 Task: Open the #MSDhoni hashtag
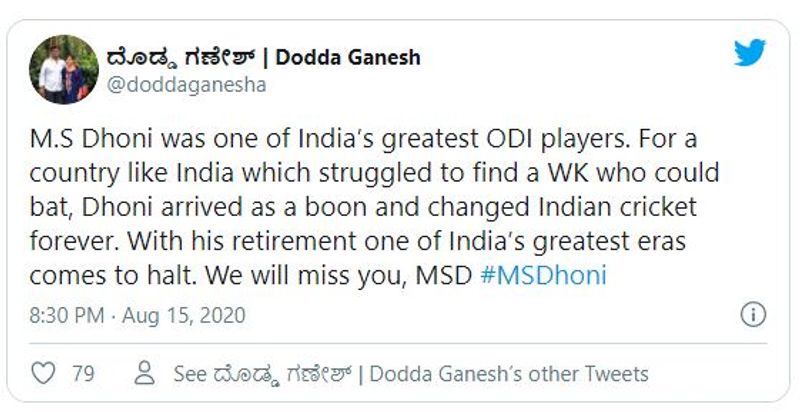[543, 275]
